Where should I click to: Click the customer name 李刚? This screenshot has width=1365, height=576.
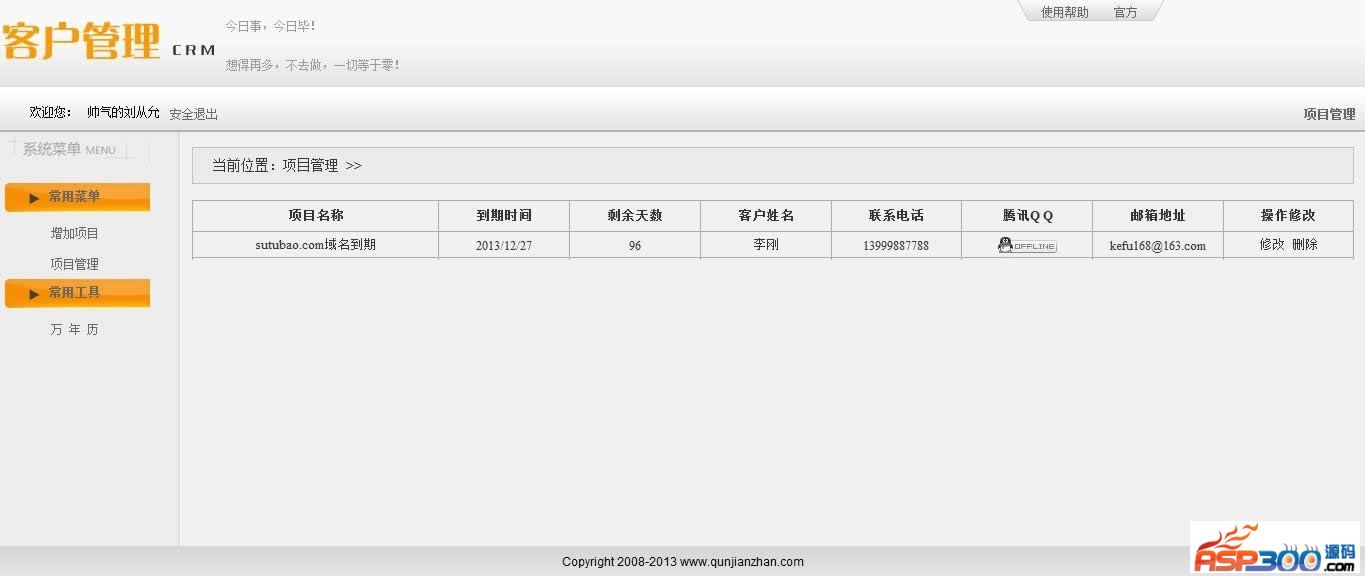[x=766, y=244]
